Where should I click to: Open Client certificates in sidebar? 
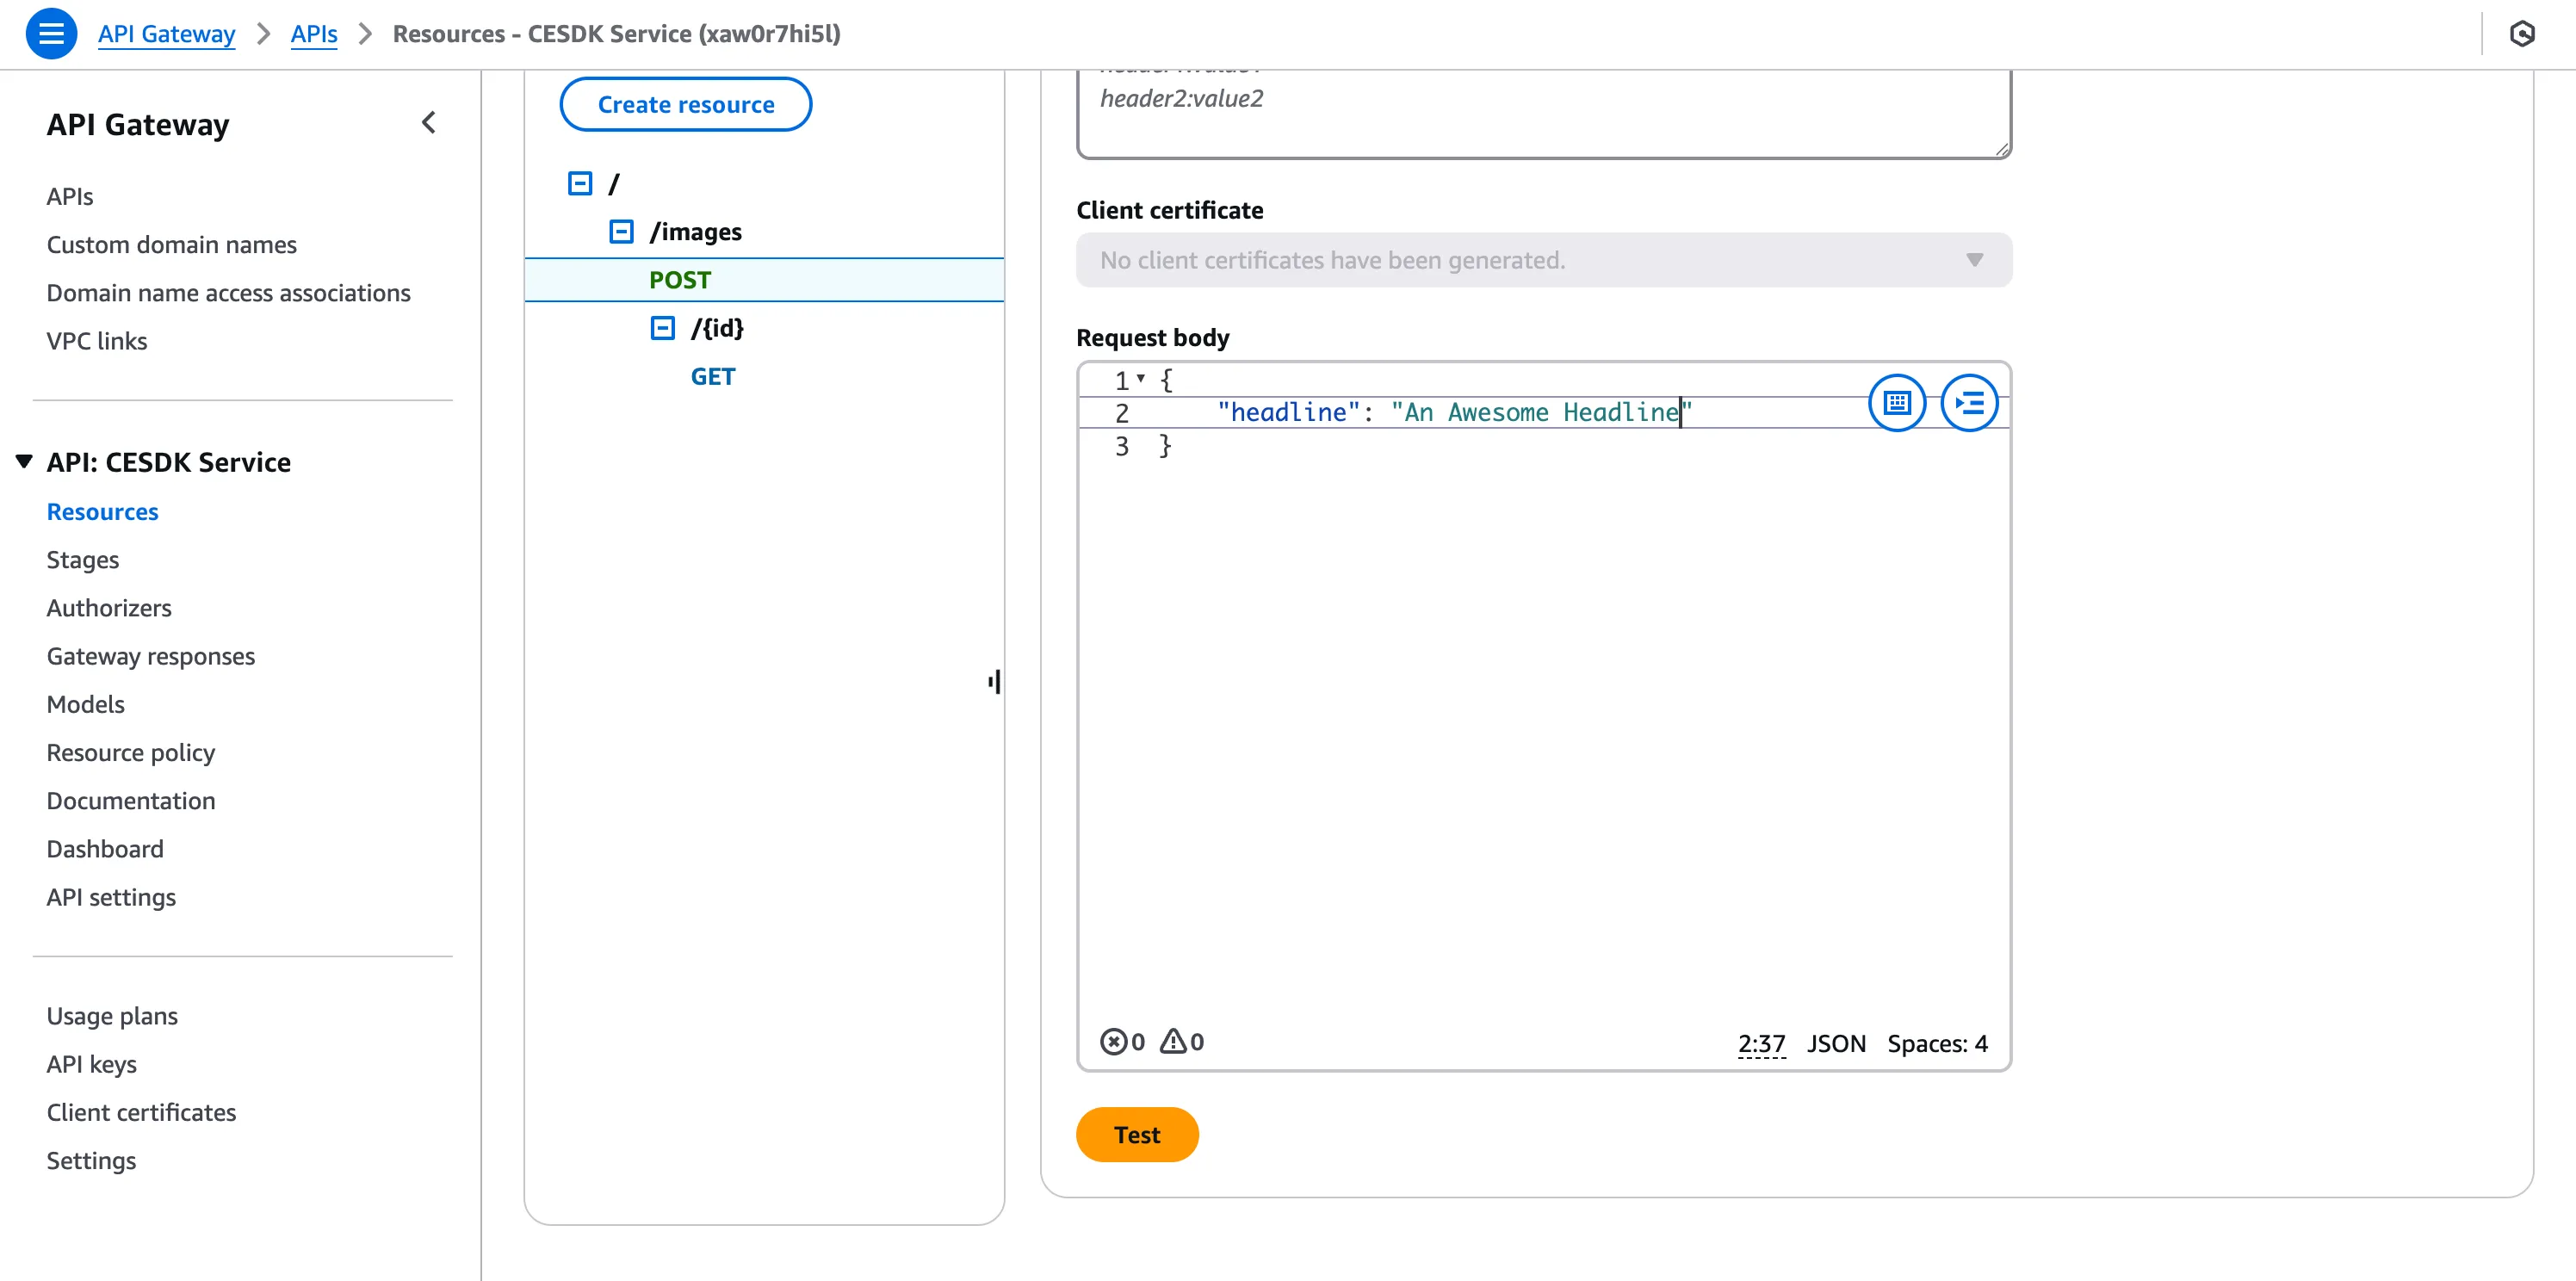click(x=142, y=1111)
